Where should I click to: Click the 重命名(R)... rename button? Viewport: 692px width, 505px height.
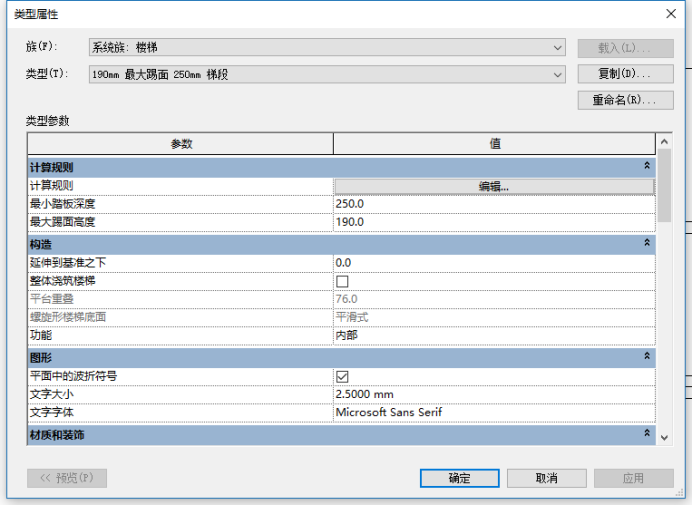pos(625,100)
